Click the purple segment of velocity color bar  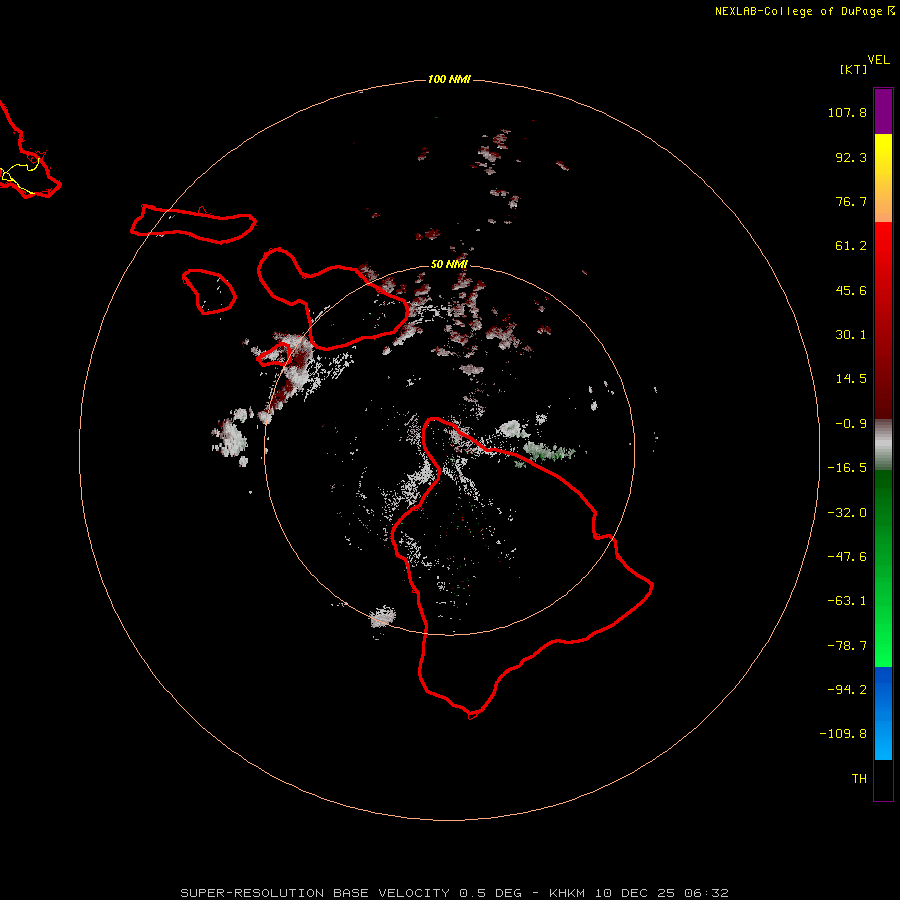tap(883, 111)
